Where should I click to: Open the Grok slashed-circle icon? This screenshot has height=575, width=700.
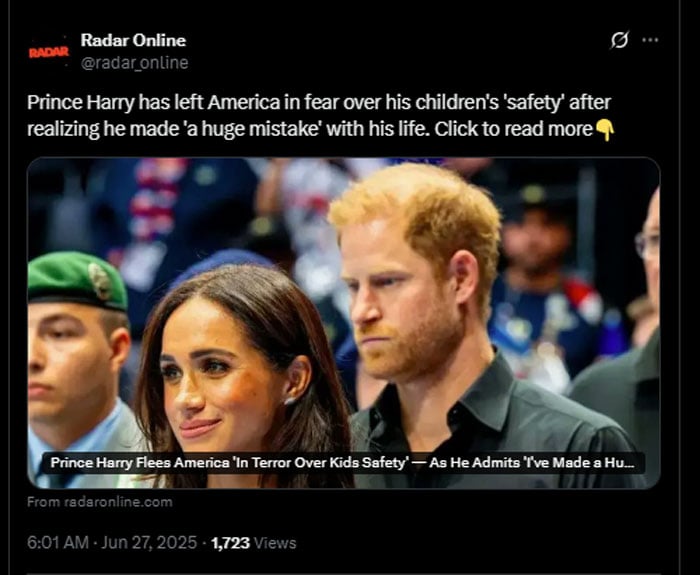pos(619,40)
